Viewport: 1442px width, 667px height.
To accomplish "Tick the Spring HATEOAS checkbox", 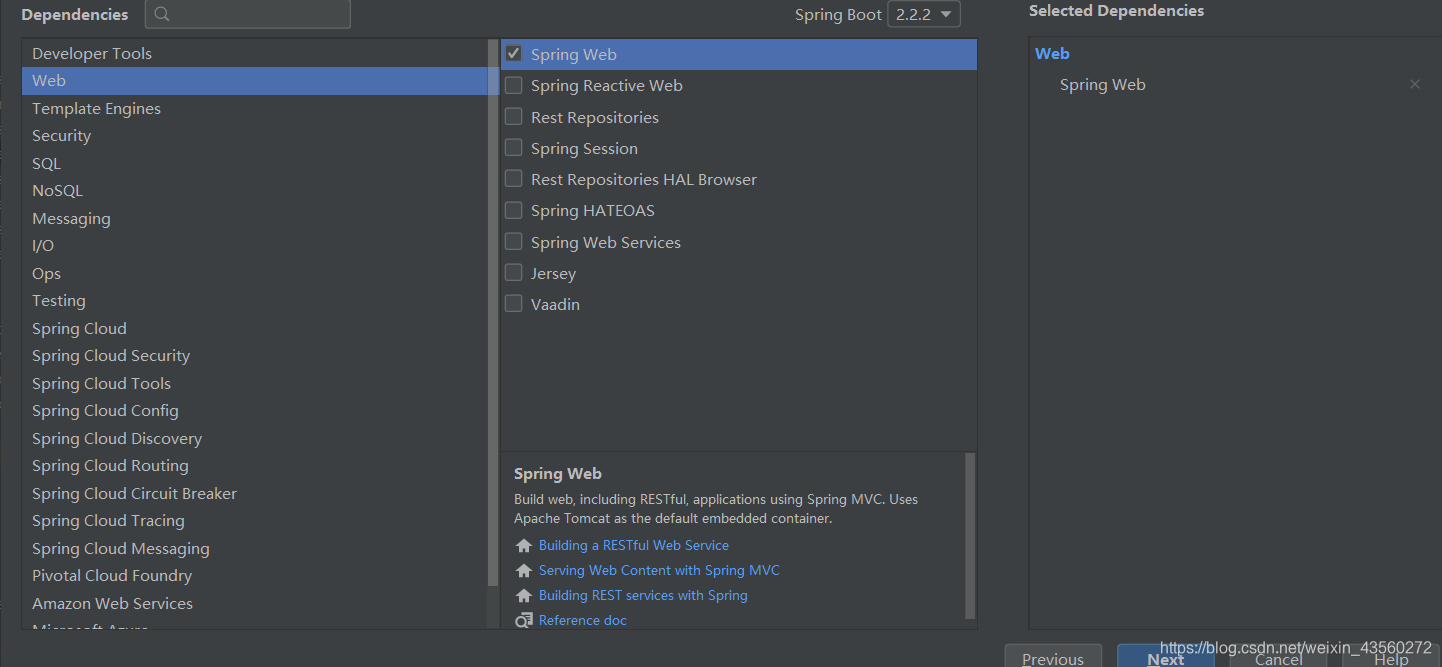I will point(514,210).
